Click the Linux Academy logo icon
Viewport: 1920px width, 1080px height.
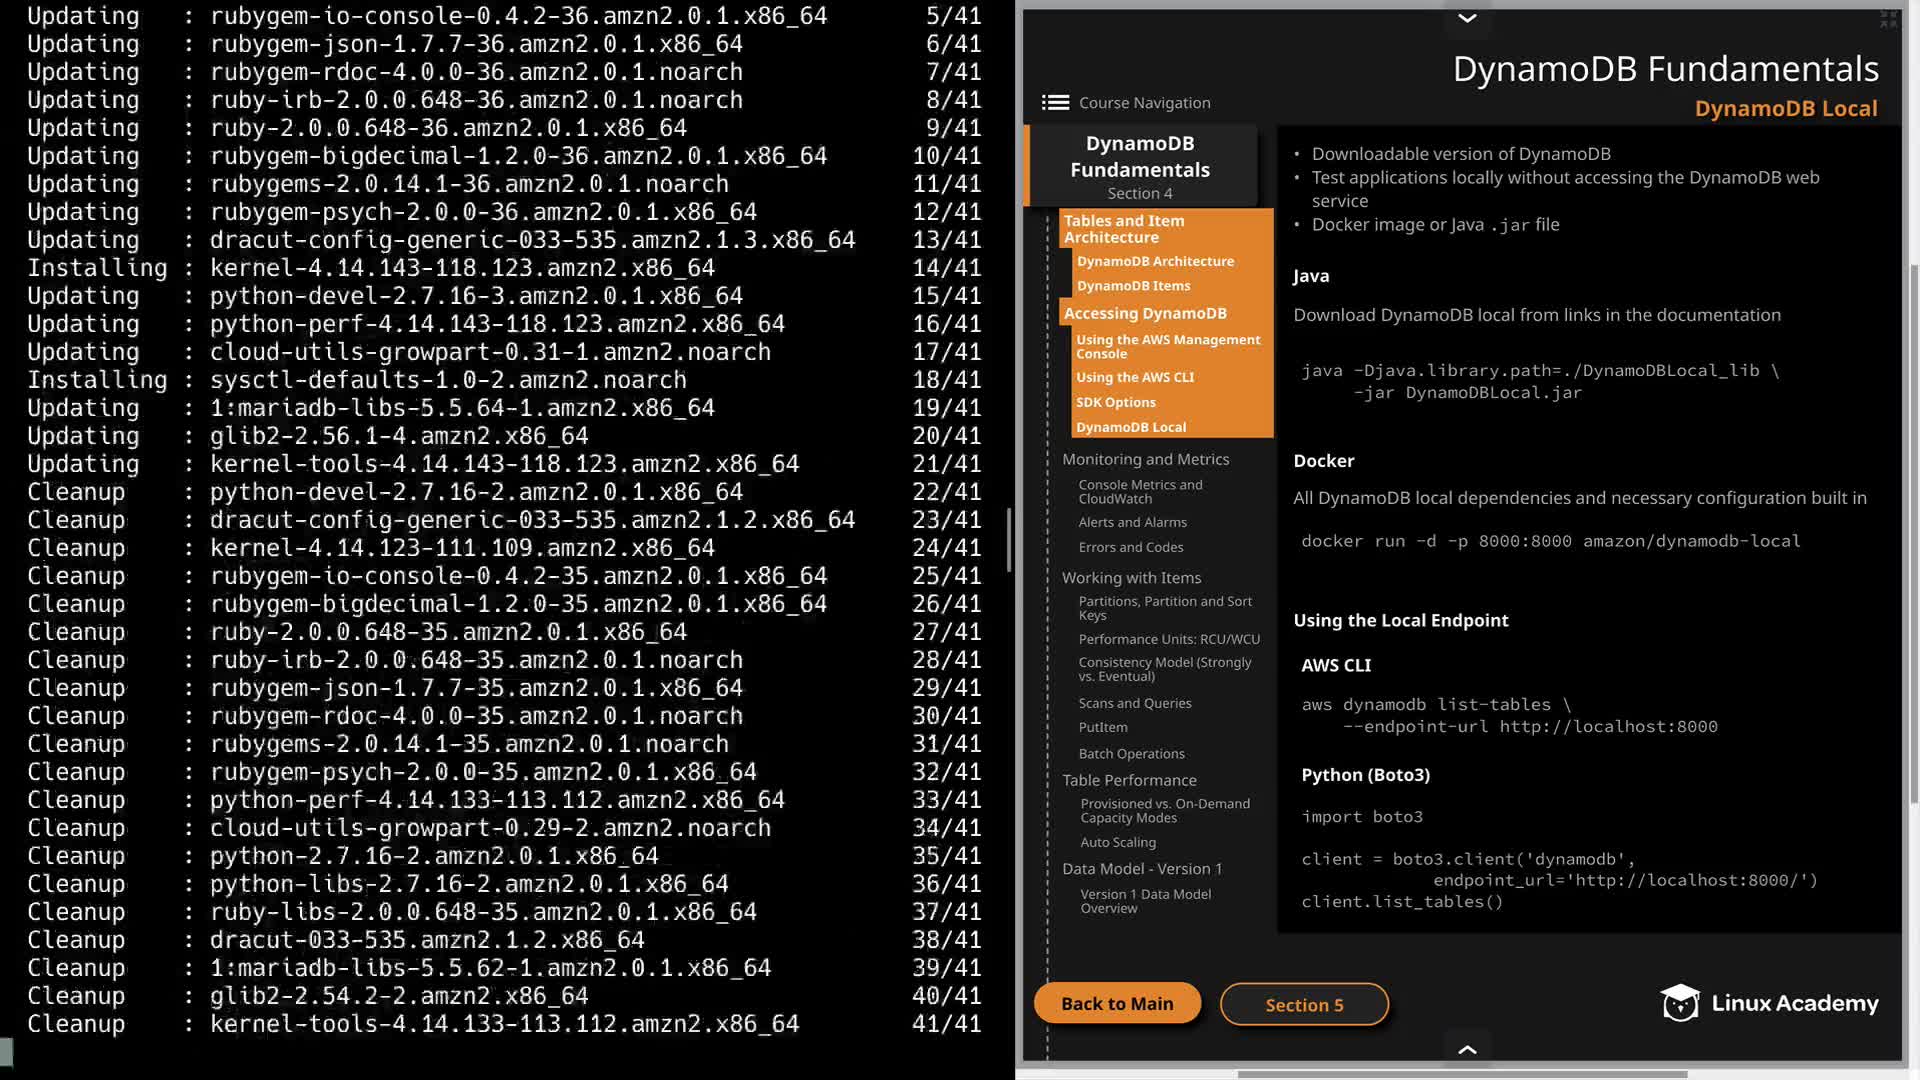[x=1680, y=1003]
